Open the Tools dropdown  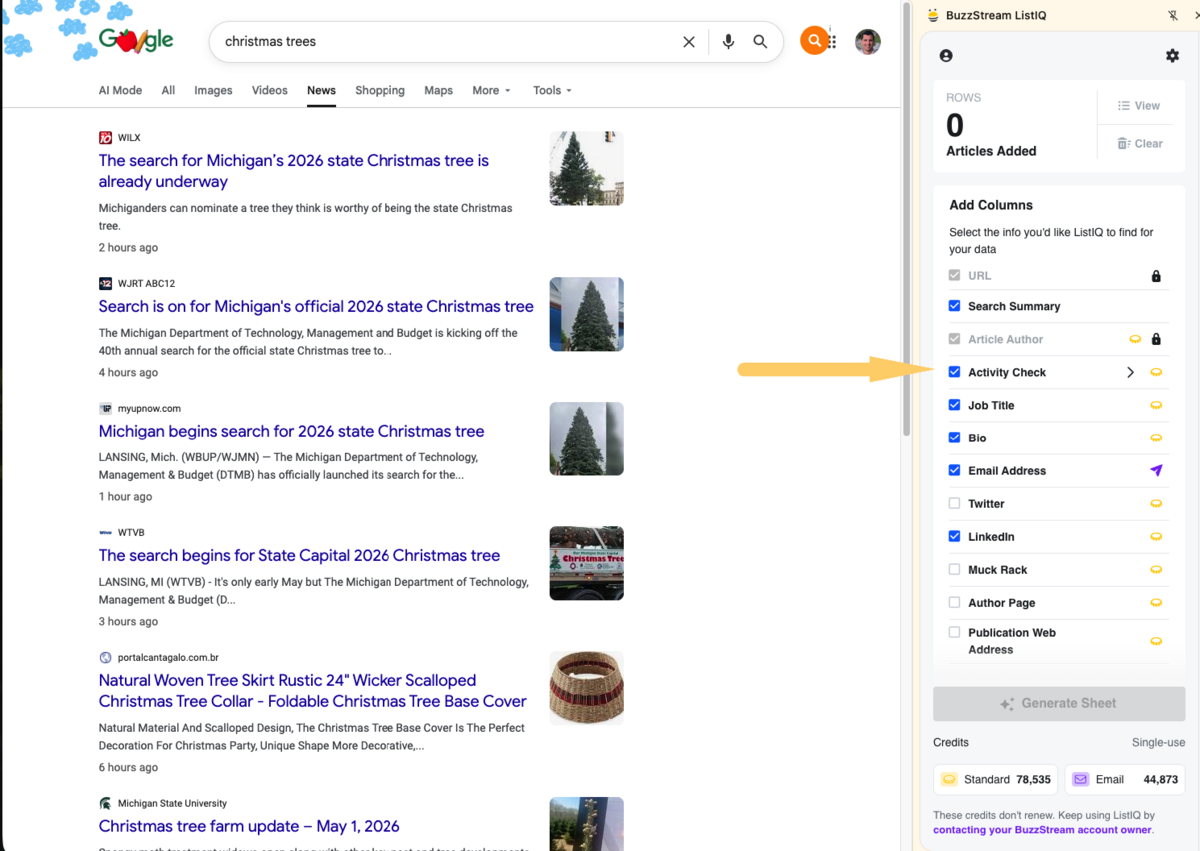tap(552, 90)
